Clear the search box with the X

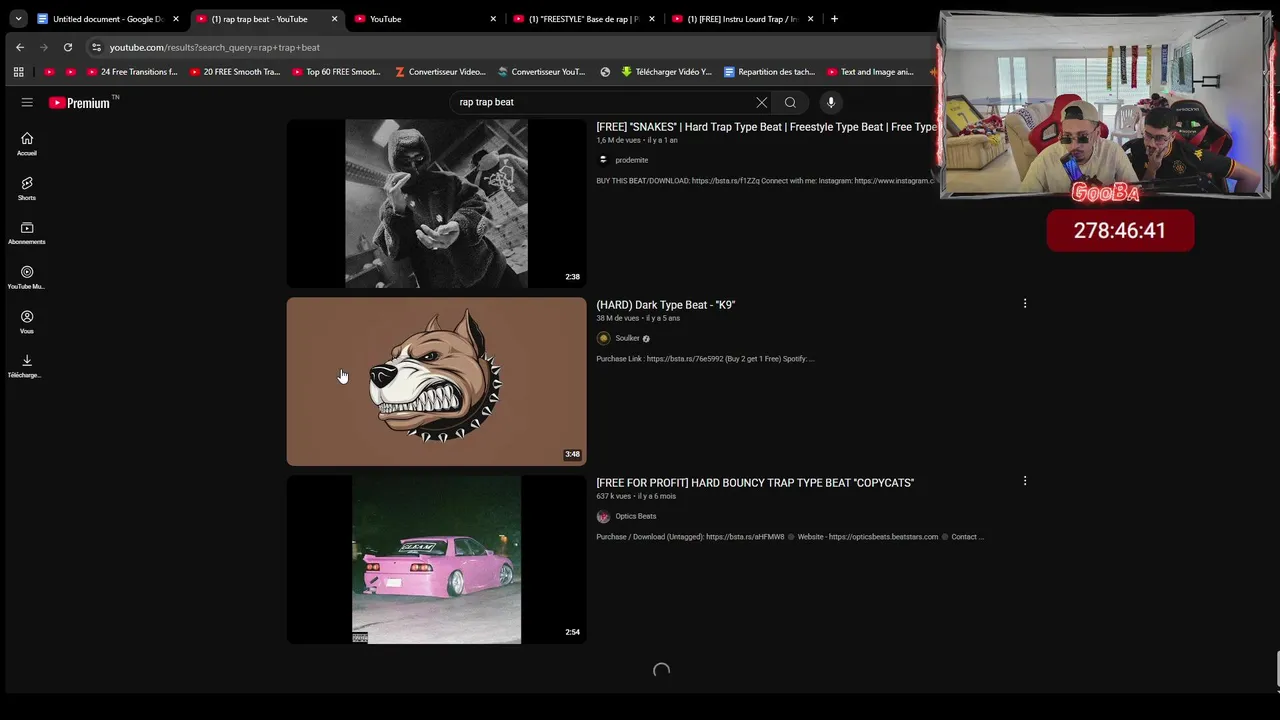pyautogui.click(x=762, y=102)
